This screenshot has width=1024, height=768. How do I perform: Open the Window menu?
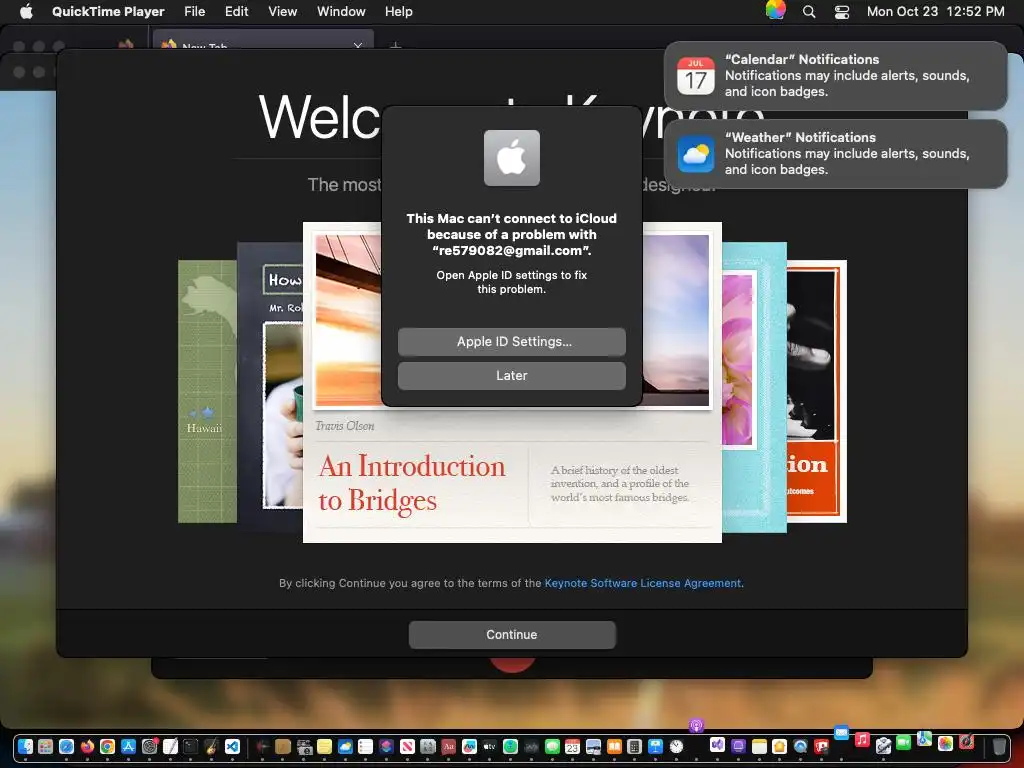[341, 12]
